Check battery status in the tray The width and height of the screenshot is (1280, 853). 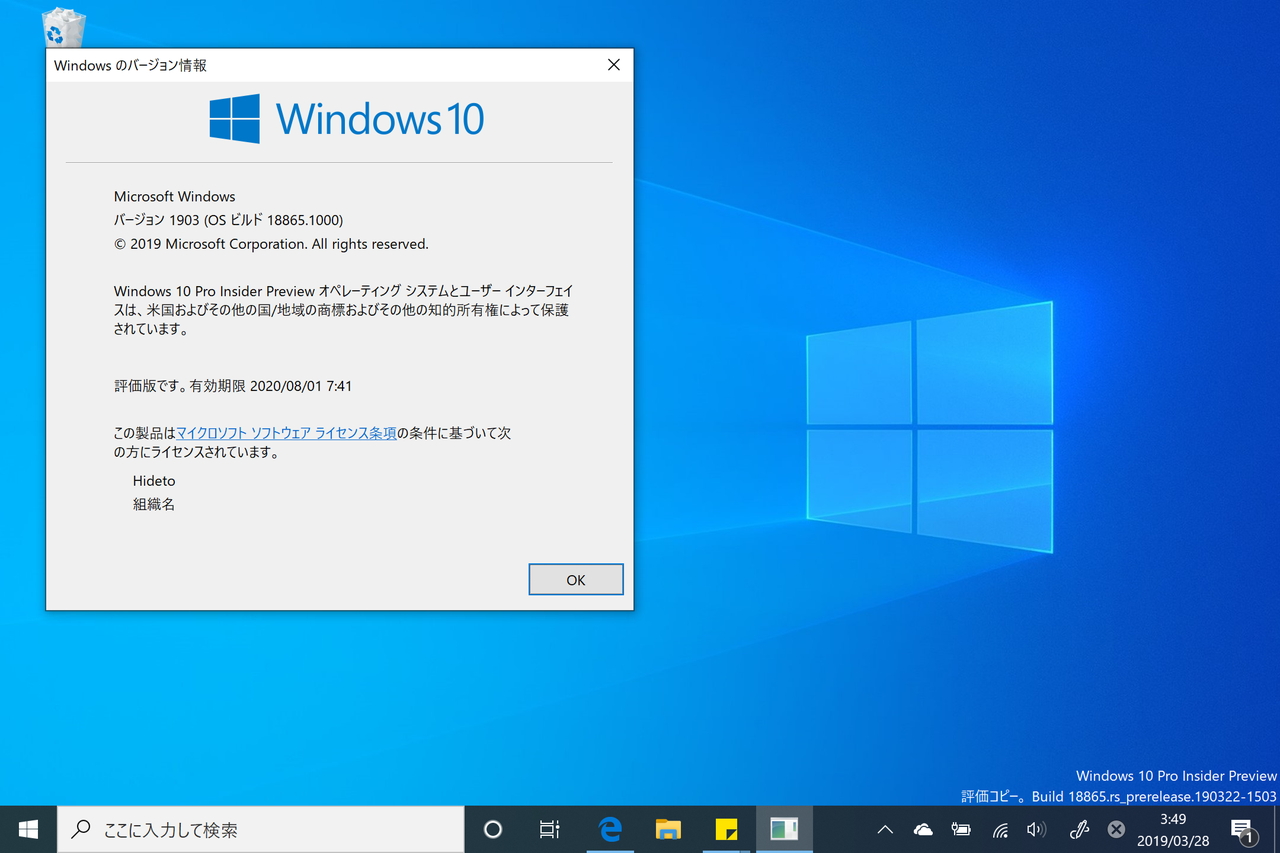pyautogui.click(x=961, y=829)
